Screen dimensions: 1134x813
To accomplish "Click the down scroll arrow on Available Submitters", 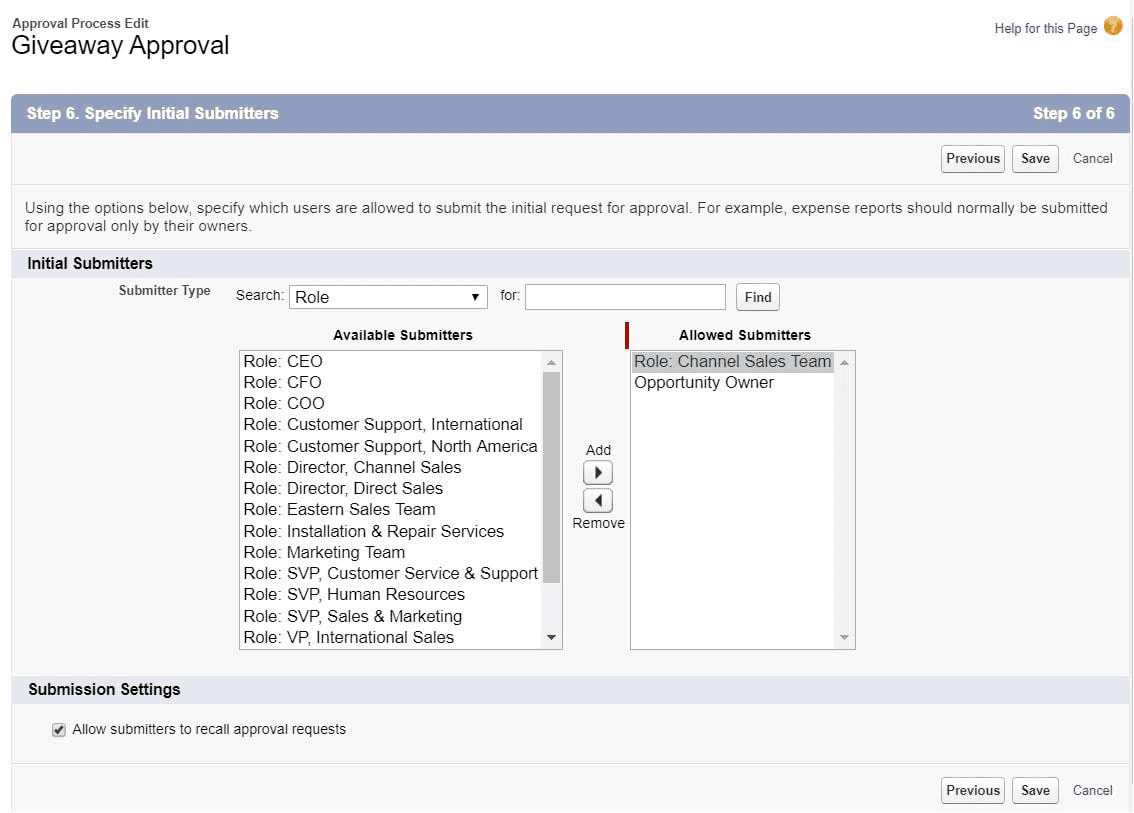I will [552, 637].
